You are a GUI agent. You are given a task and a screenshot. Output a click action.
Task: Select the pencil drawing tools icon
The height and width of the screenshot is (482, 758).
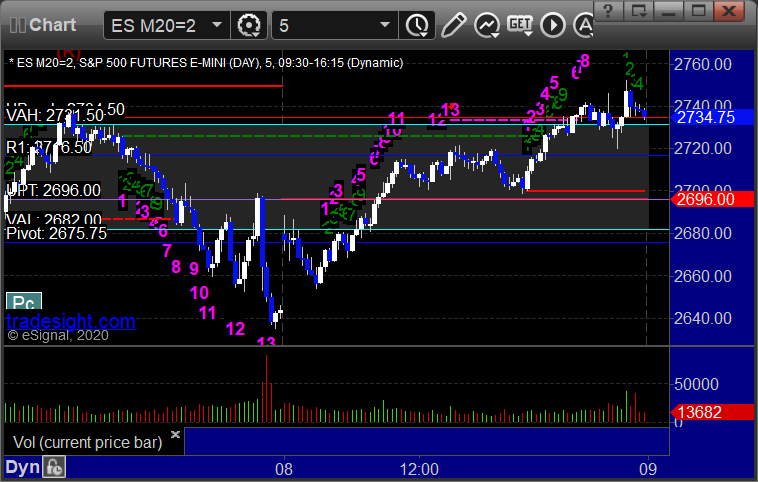[453, 25]
